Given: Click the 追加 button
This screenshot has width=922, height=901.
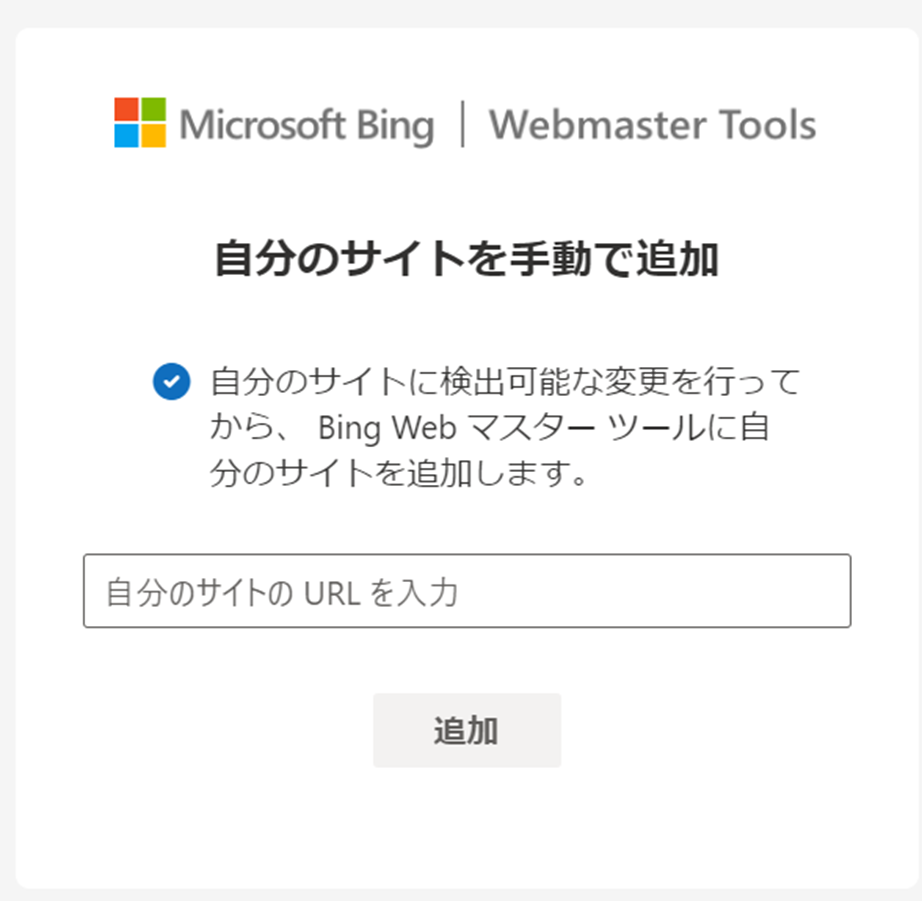Looking at the screenshot, I should (x=467, y=730).
